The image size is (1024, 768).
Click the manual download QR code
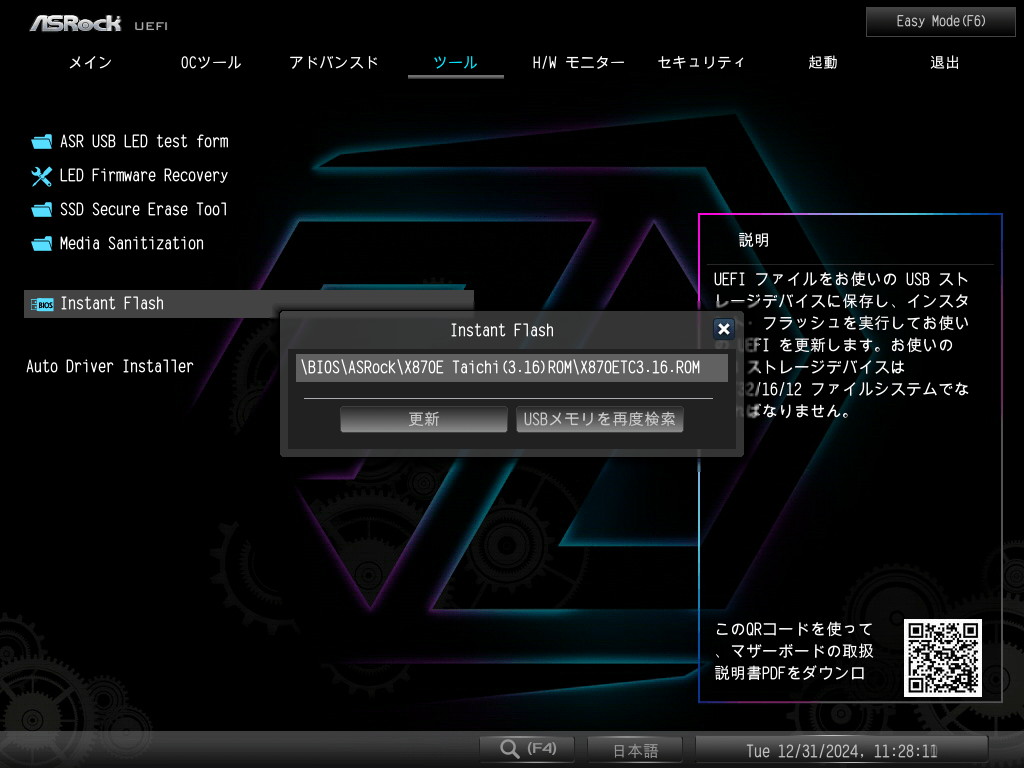point(942,658)
